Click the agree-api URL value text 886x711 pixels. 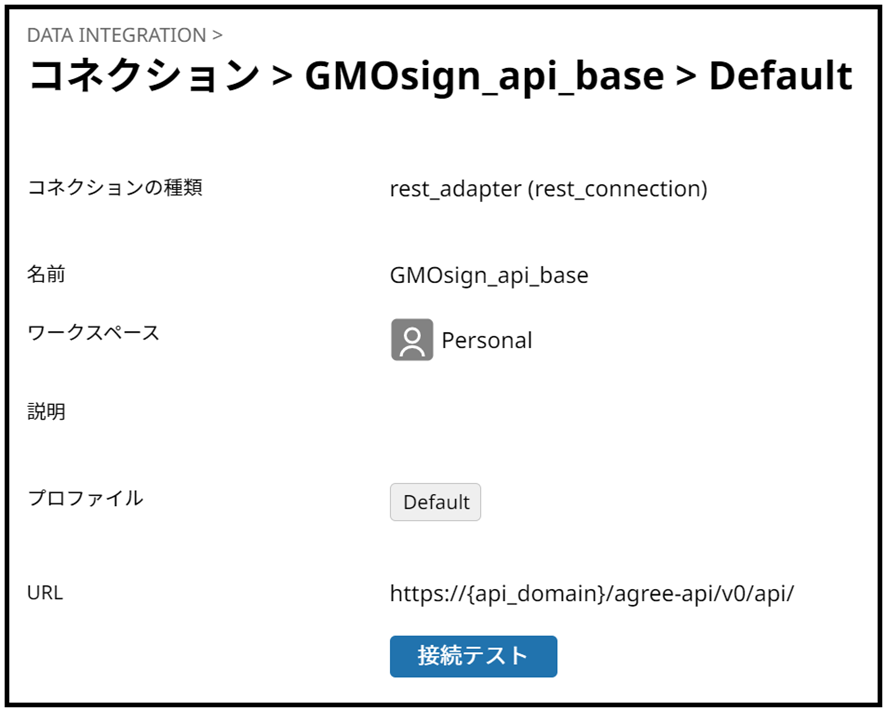coord(592,593)
